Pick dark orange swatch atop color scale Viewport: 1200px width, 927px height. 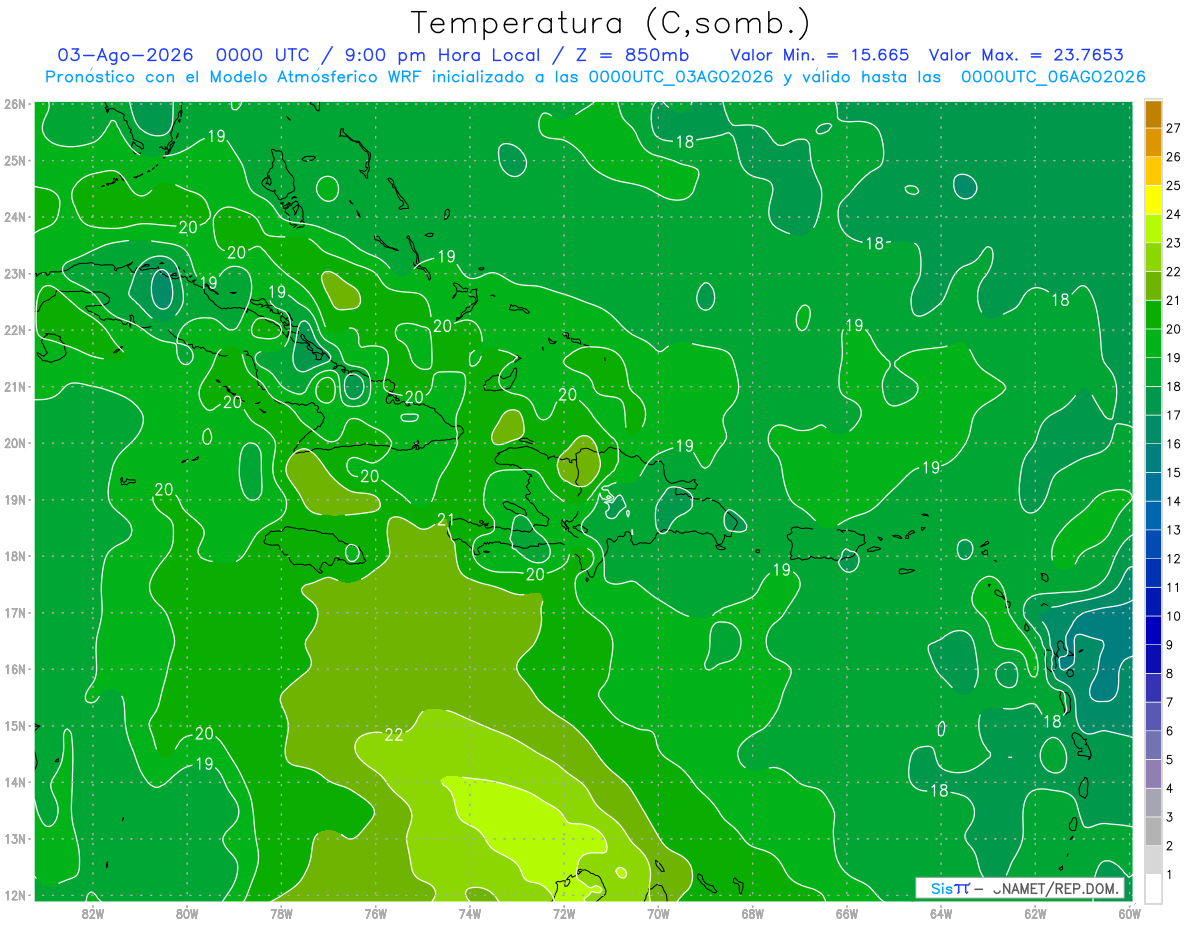[1153, 114]
